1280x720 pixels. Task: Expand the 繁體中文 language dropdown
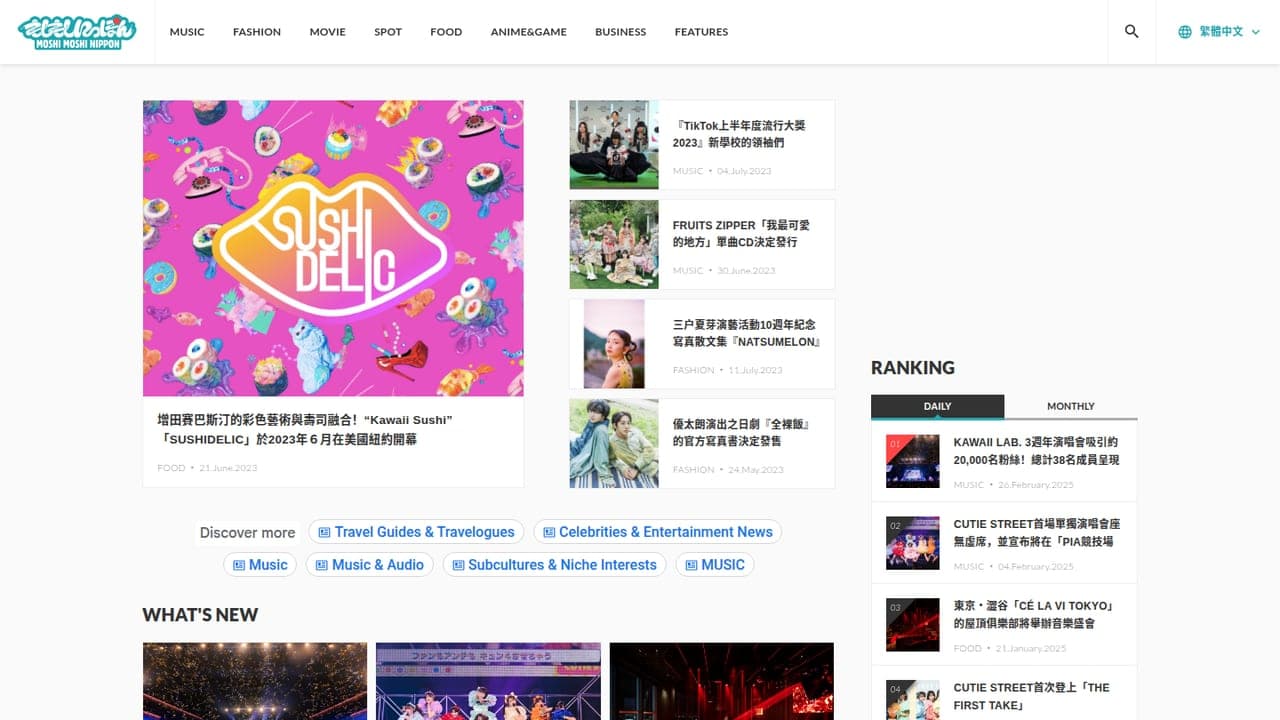click(x=1219, y=32)
